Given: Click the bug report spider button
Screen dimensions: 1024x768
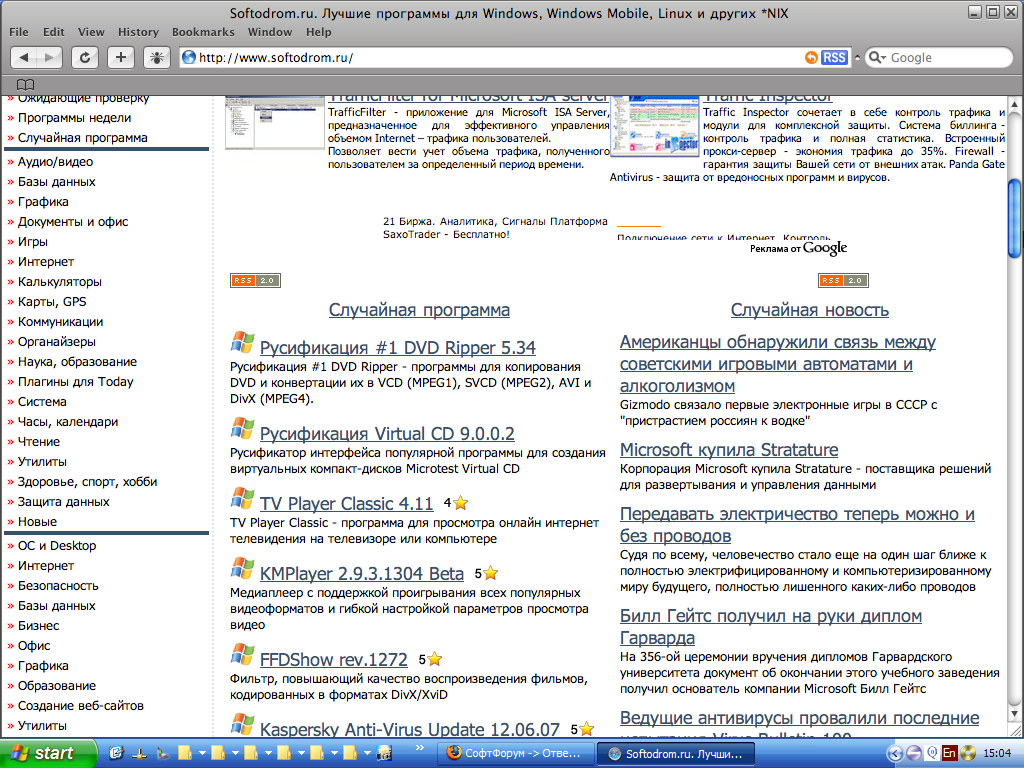Looking at the screenshot, I should click(x=157, y=57).
